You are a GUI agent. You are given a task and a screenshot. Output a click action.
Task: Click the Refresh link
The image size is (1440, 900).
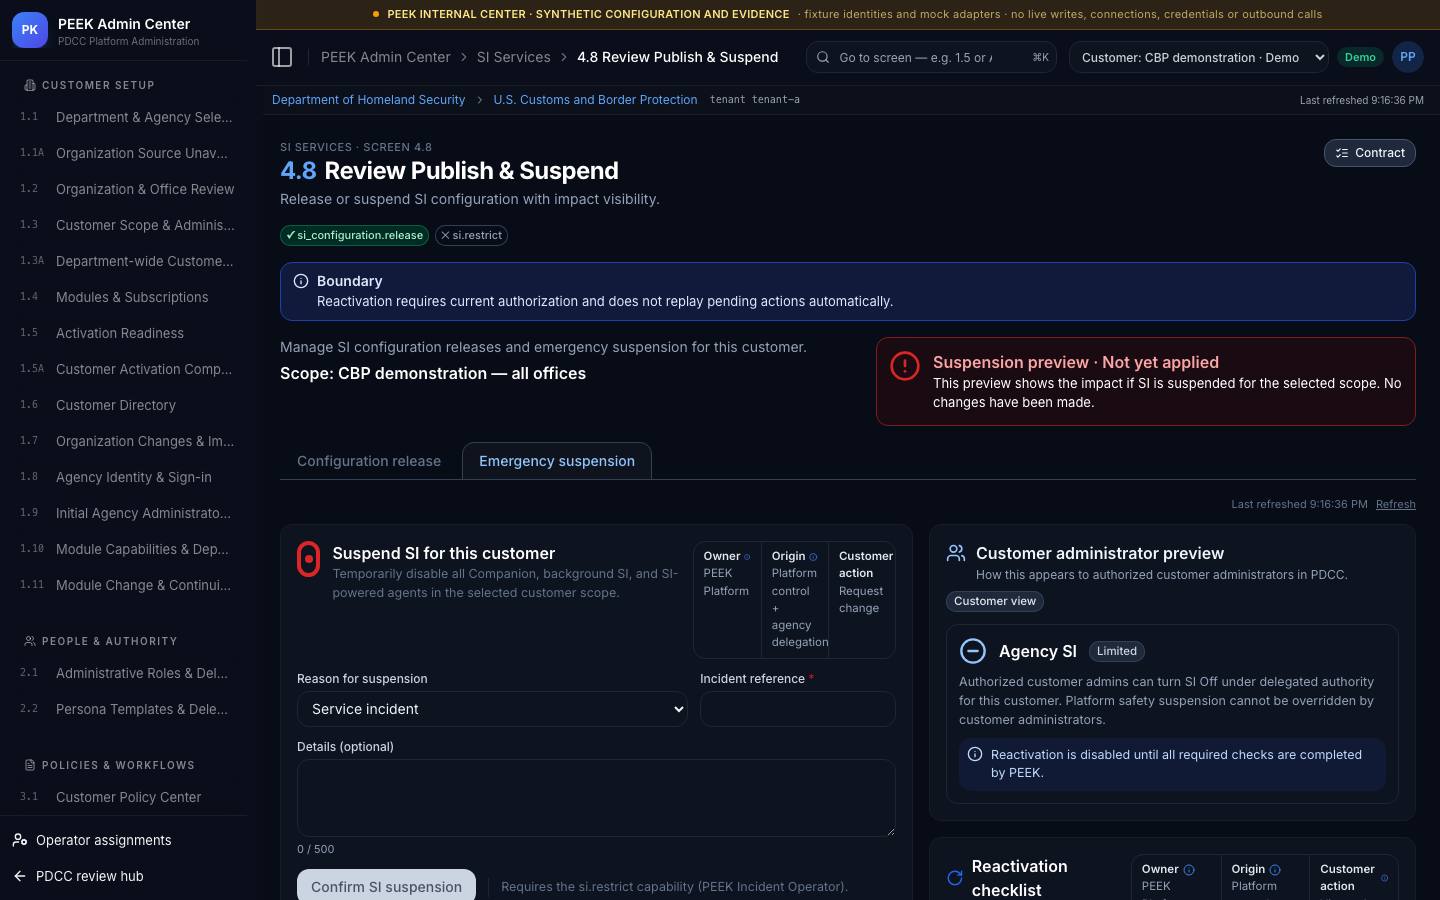[1395, 504]
